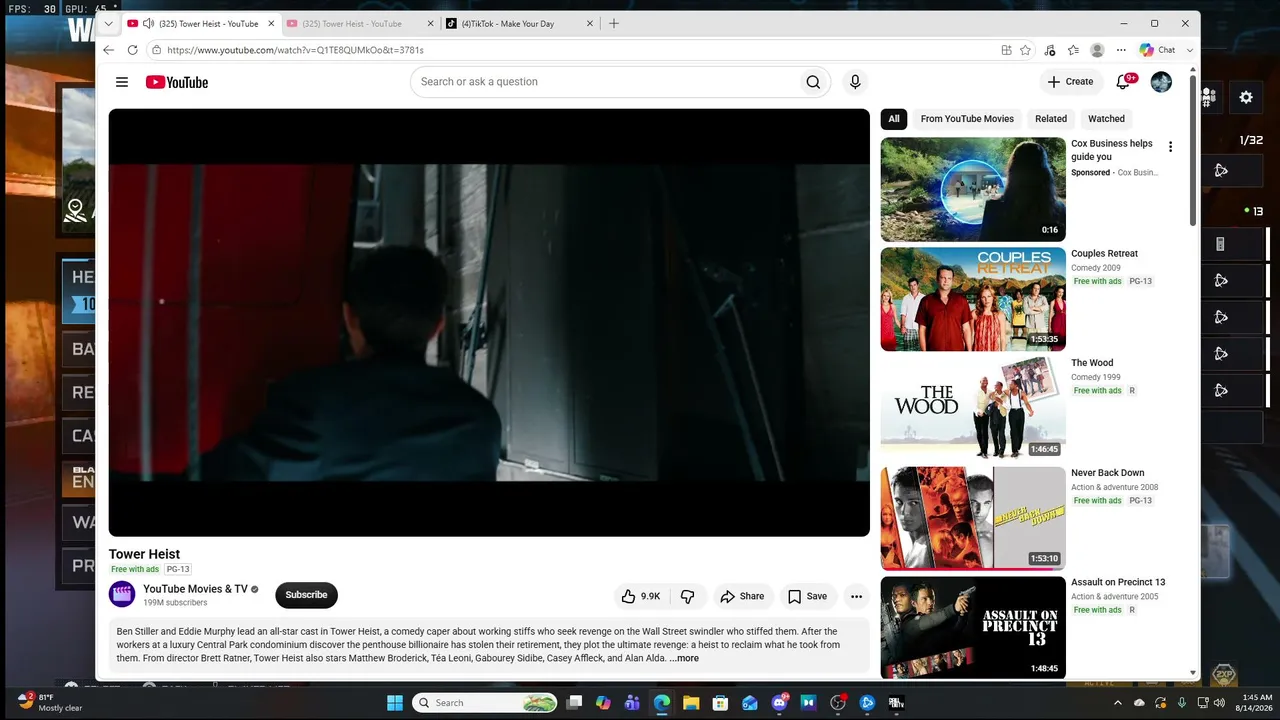Open the Couples Retreat movie thumbnail

pyautogui.click(x=973, y=299)
